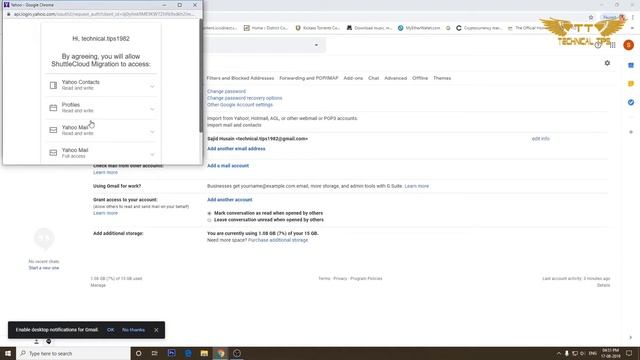The width and height of the screenshot is (640, 360).
Task: Click Details link for account activity
Action: coord(603,285)
